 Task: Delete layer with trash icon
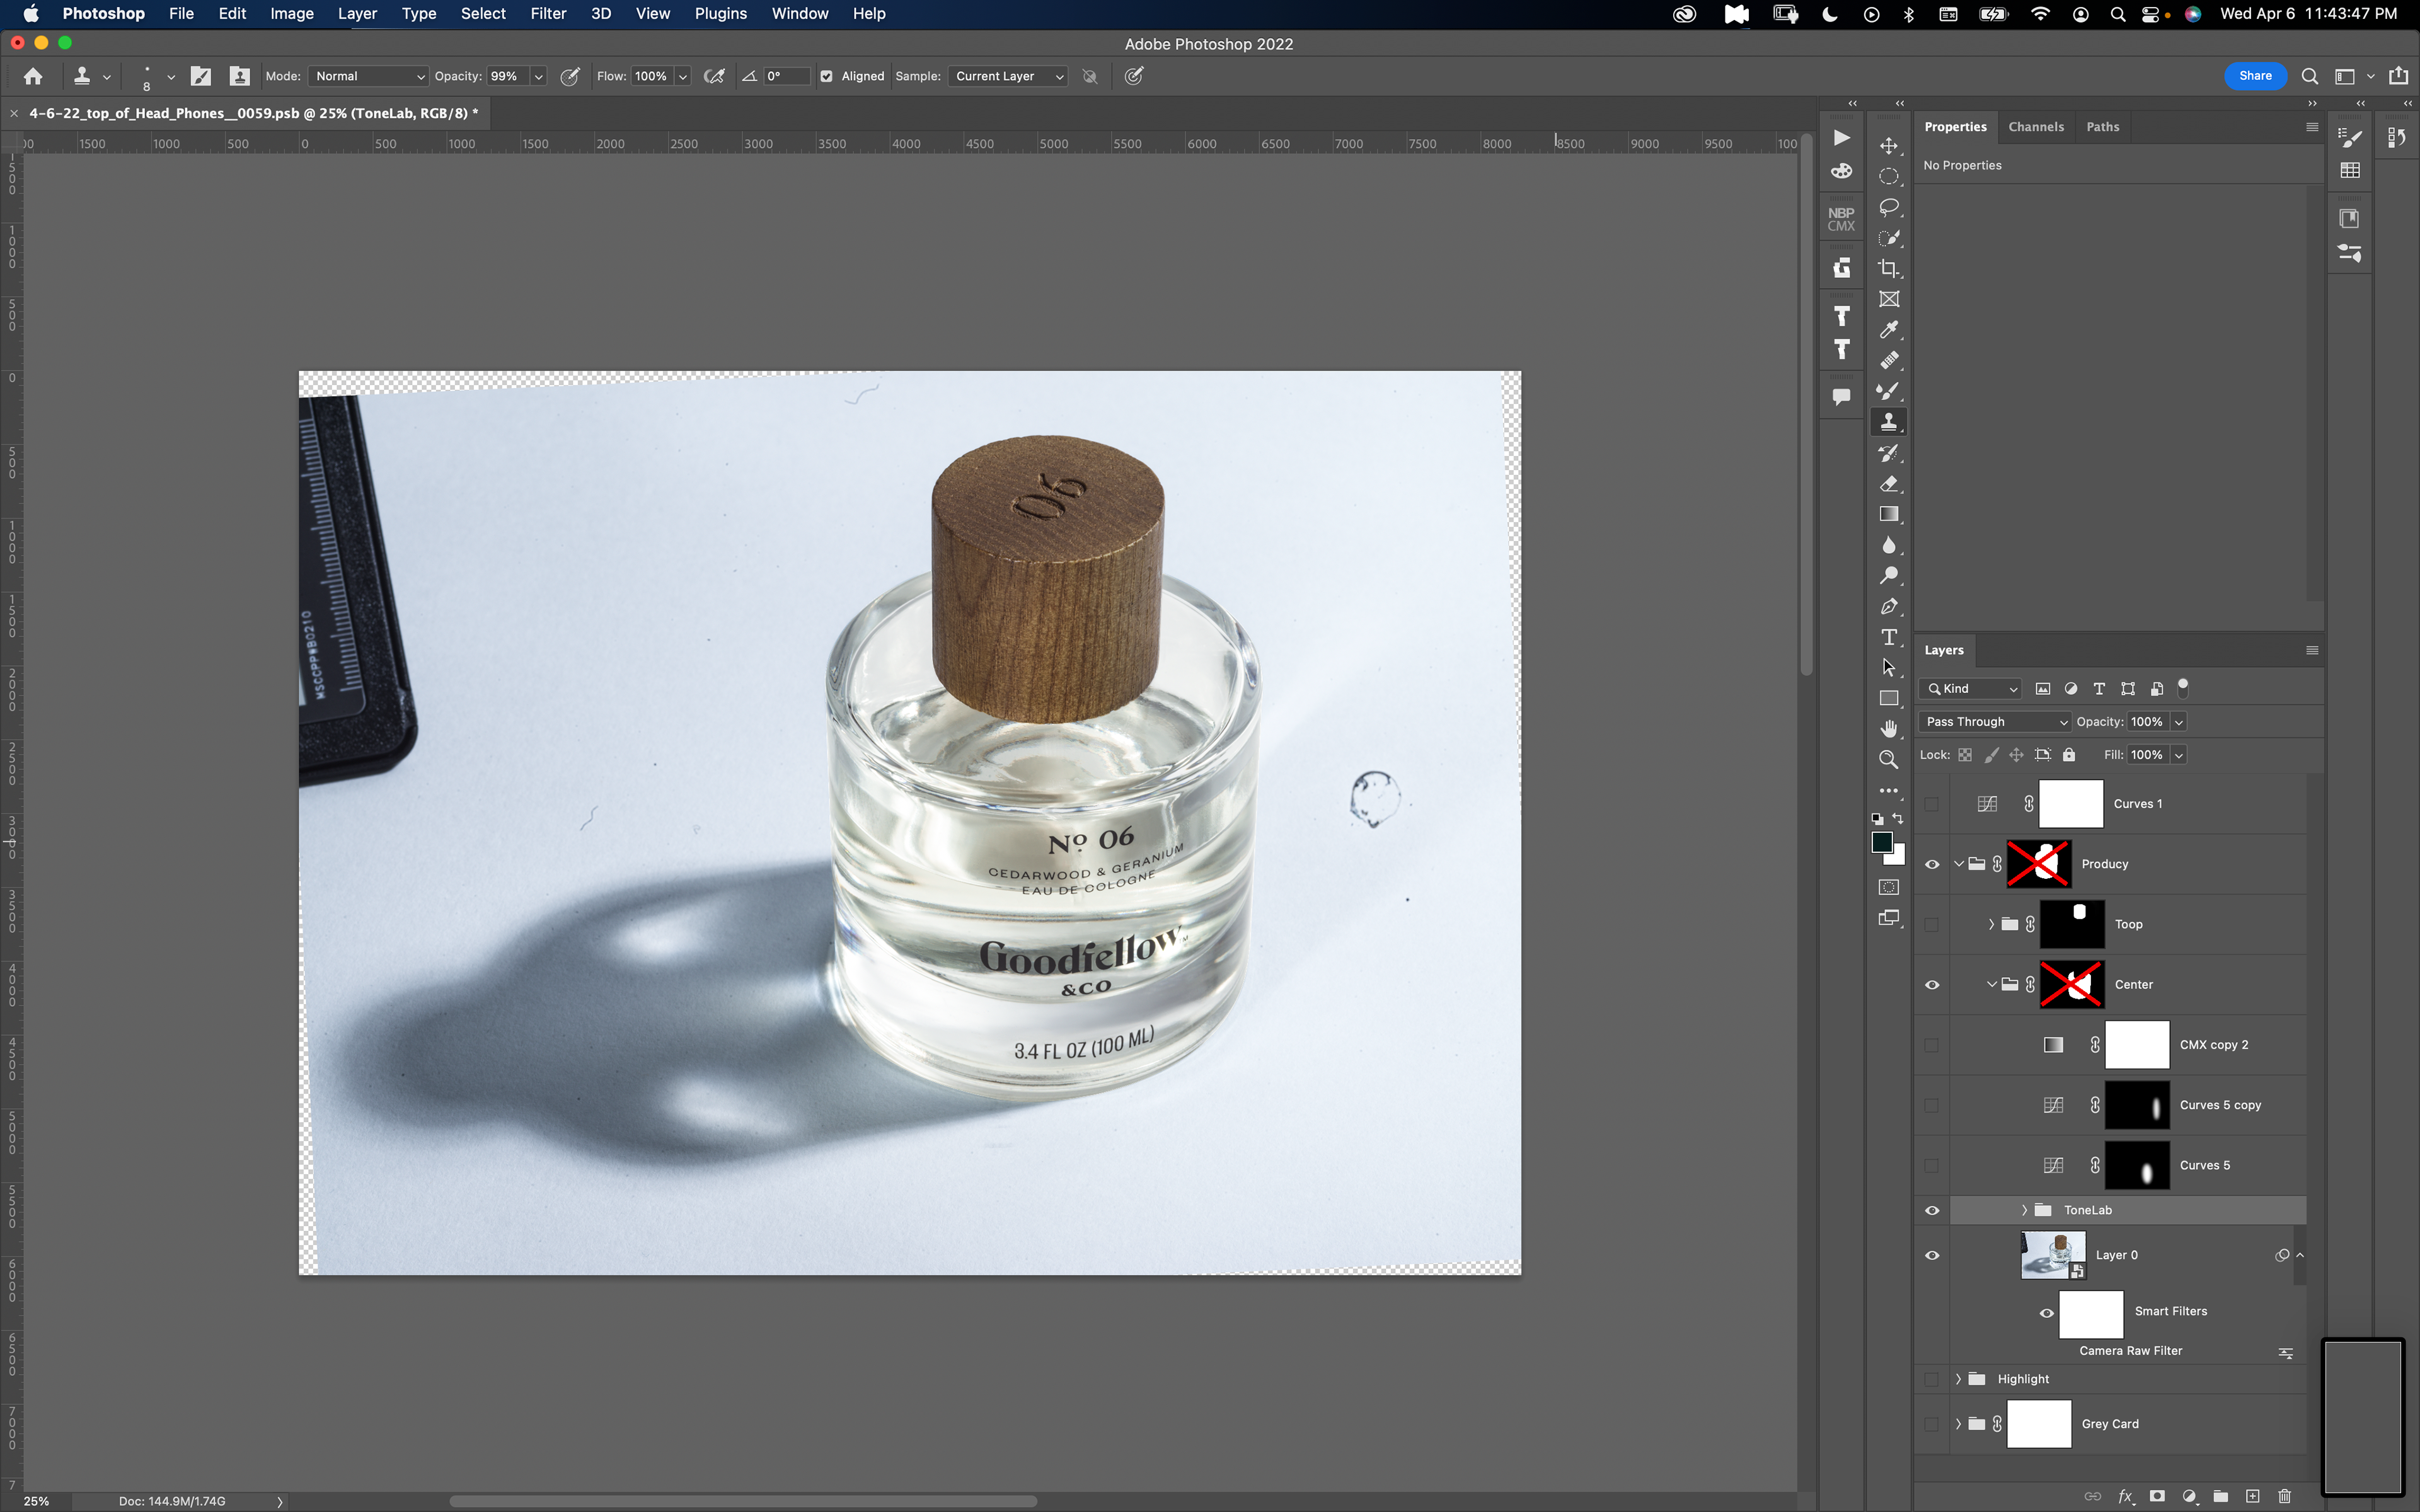[2284, 1496]
